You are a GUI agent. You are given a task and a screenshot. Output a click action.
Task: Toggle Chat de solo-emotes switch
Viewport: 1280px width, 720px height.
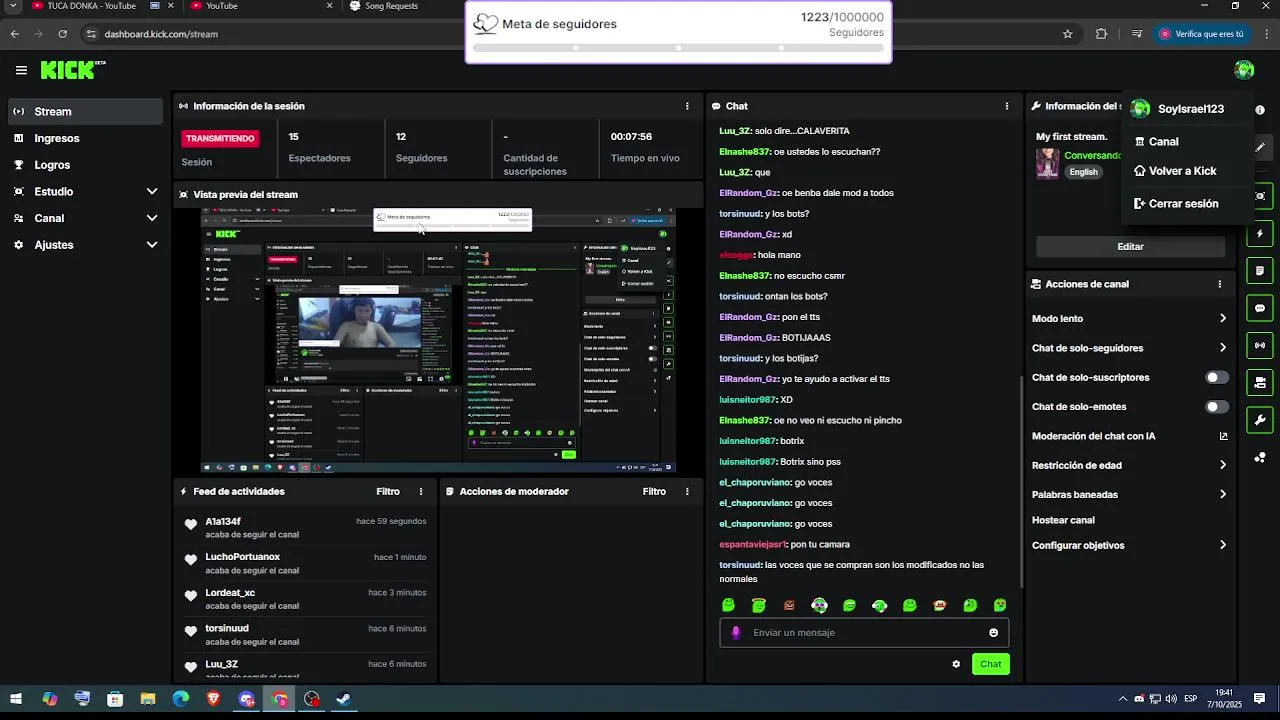tap(1217, 407)
